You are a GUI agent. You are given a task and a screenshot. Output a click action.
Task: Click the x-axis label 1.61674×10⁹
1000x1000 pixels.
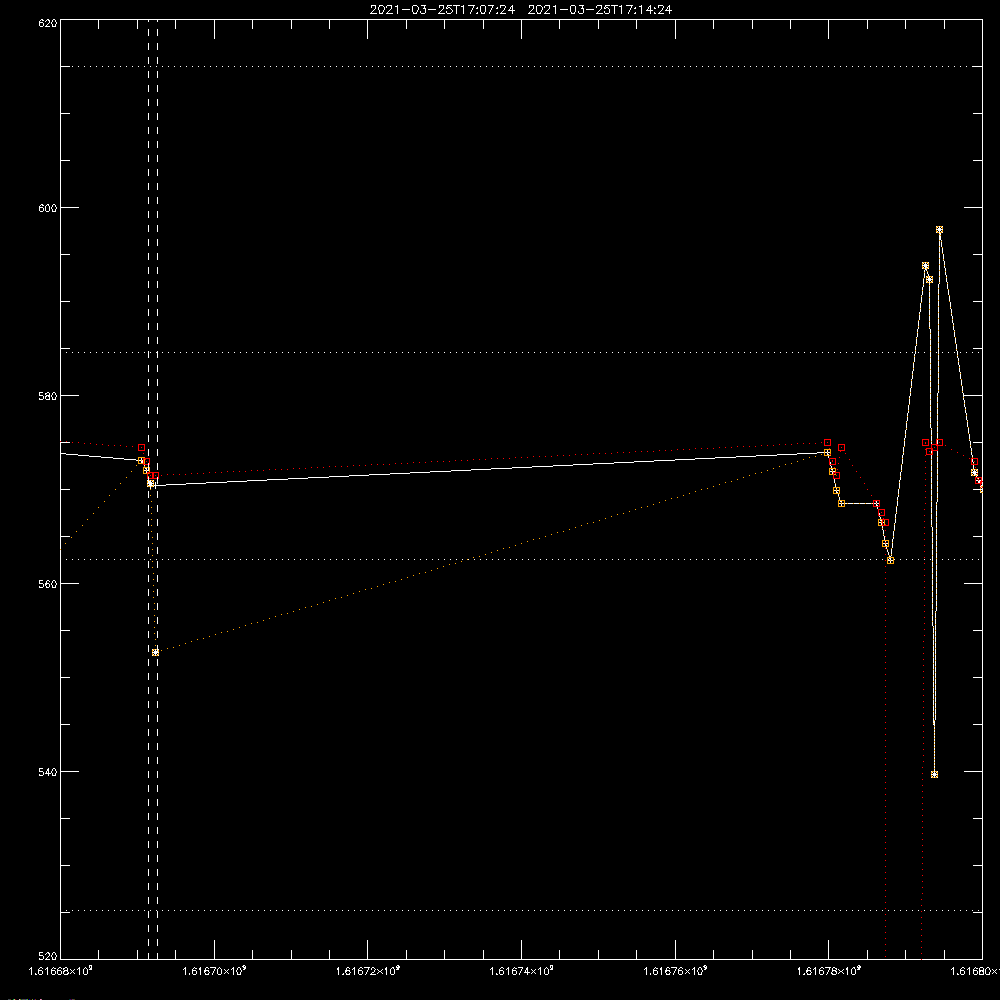522,971
